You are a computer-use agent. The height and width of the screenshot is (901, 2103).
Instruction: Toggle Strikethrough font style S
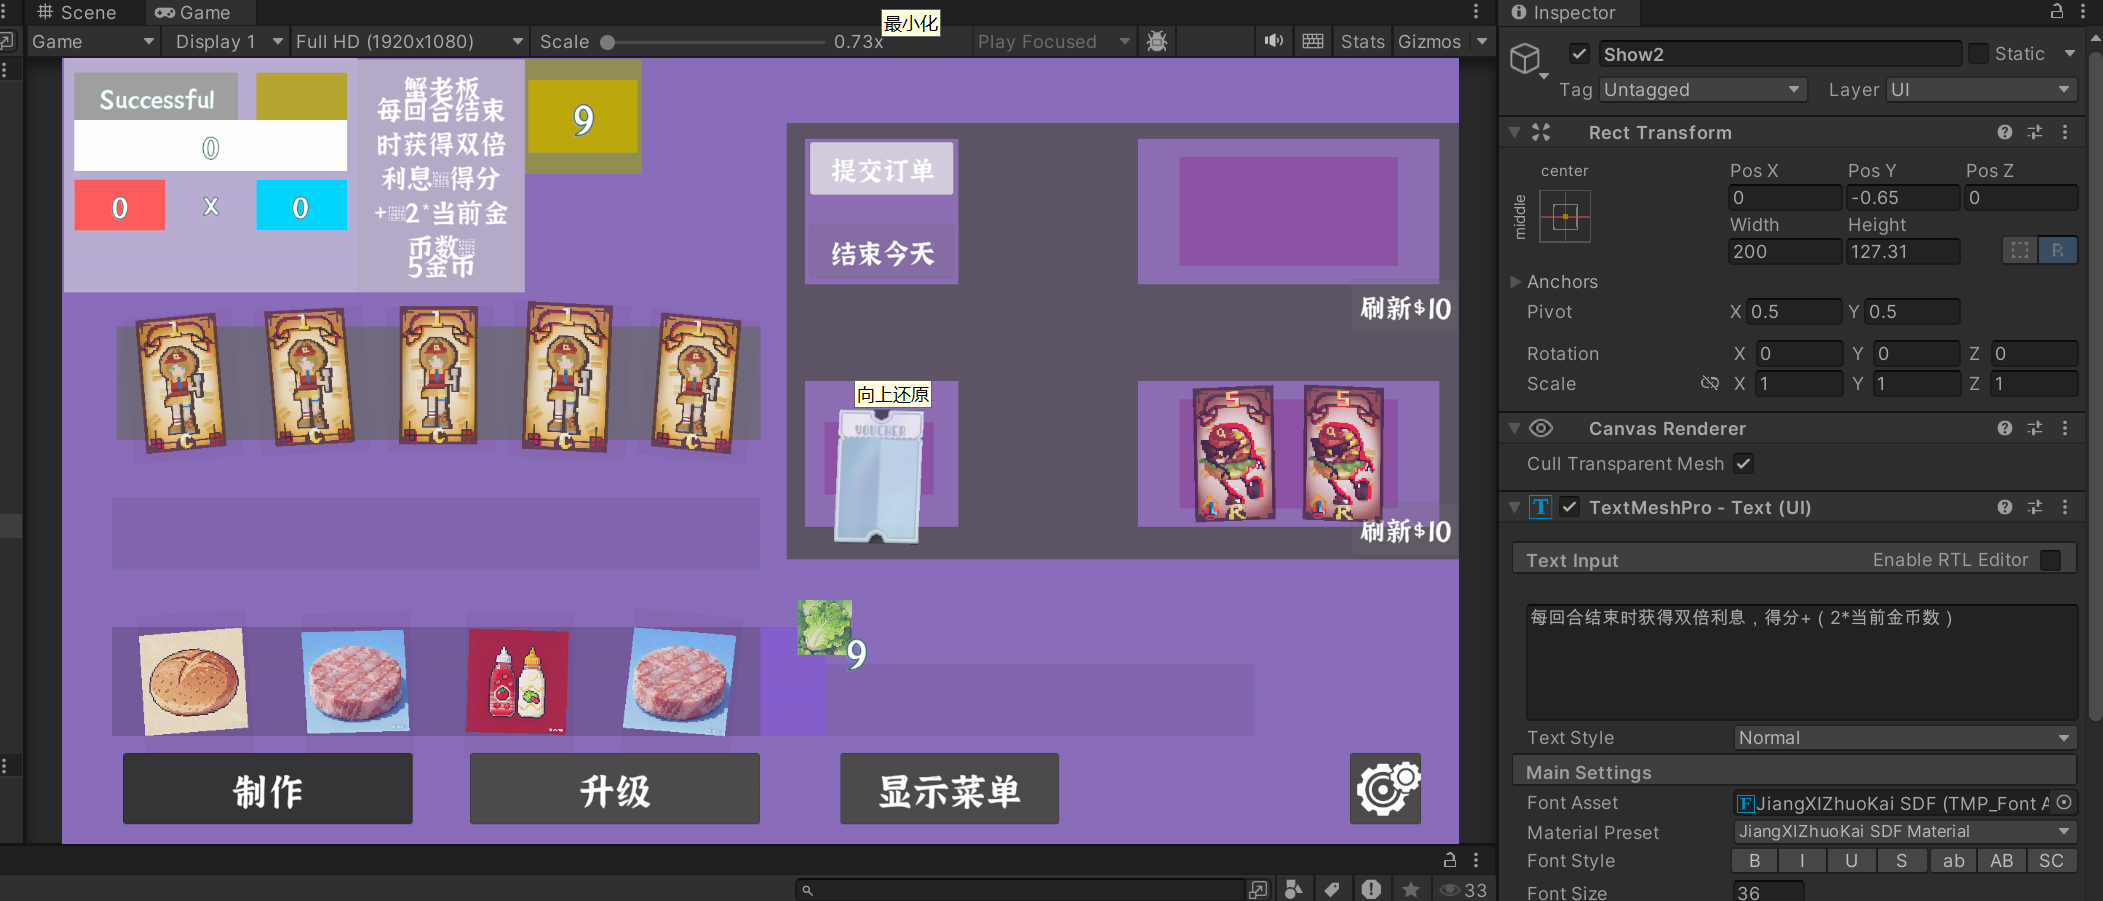click(x=1902, y=860)
